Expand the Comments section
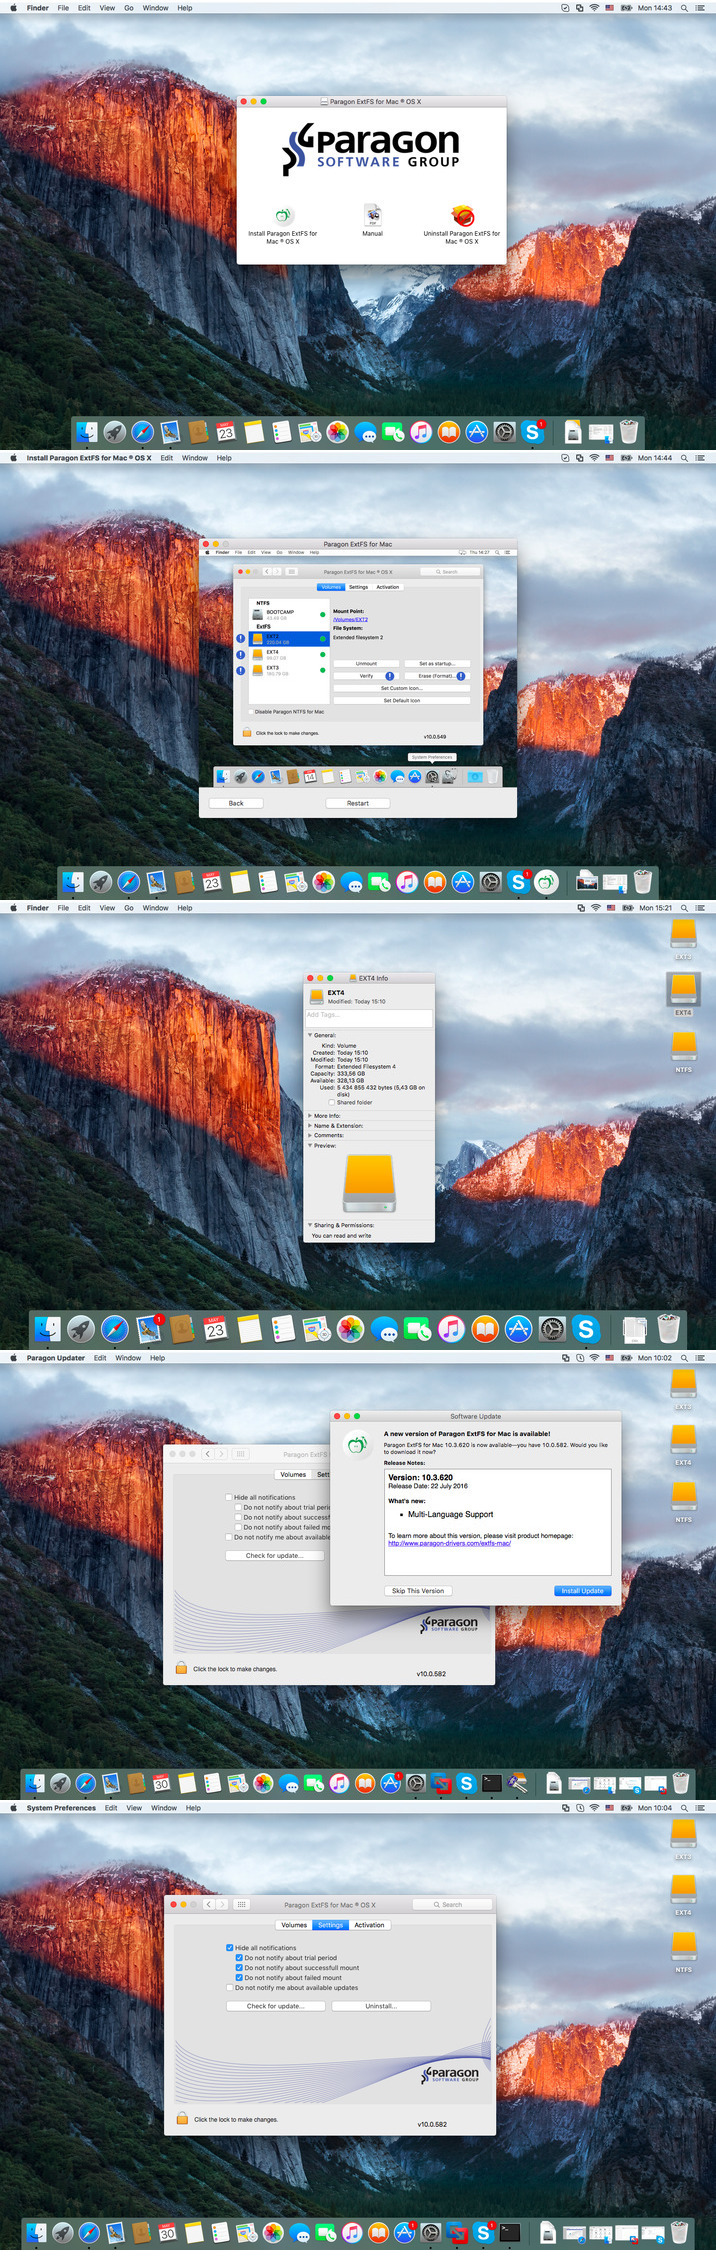This screenshot has height=2260, width=716. click(310, 1136)
